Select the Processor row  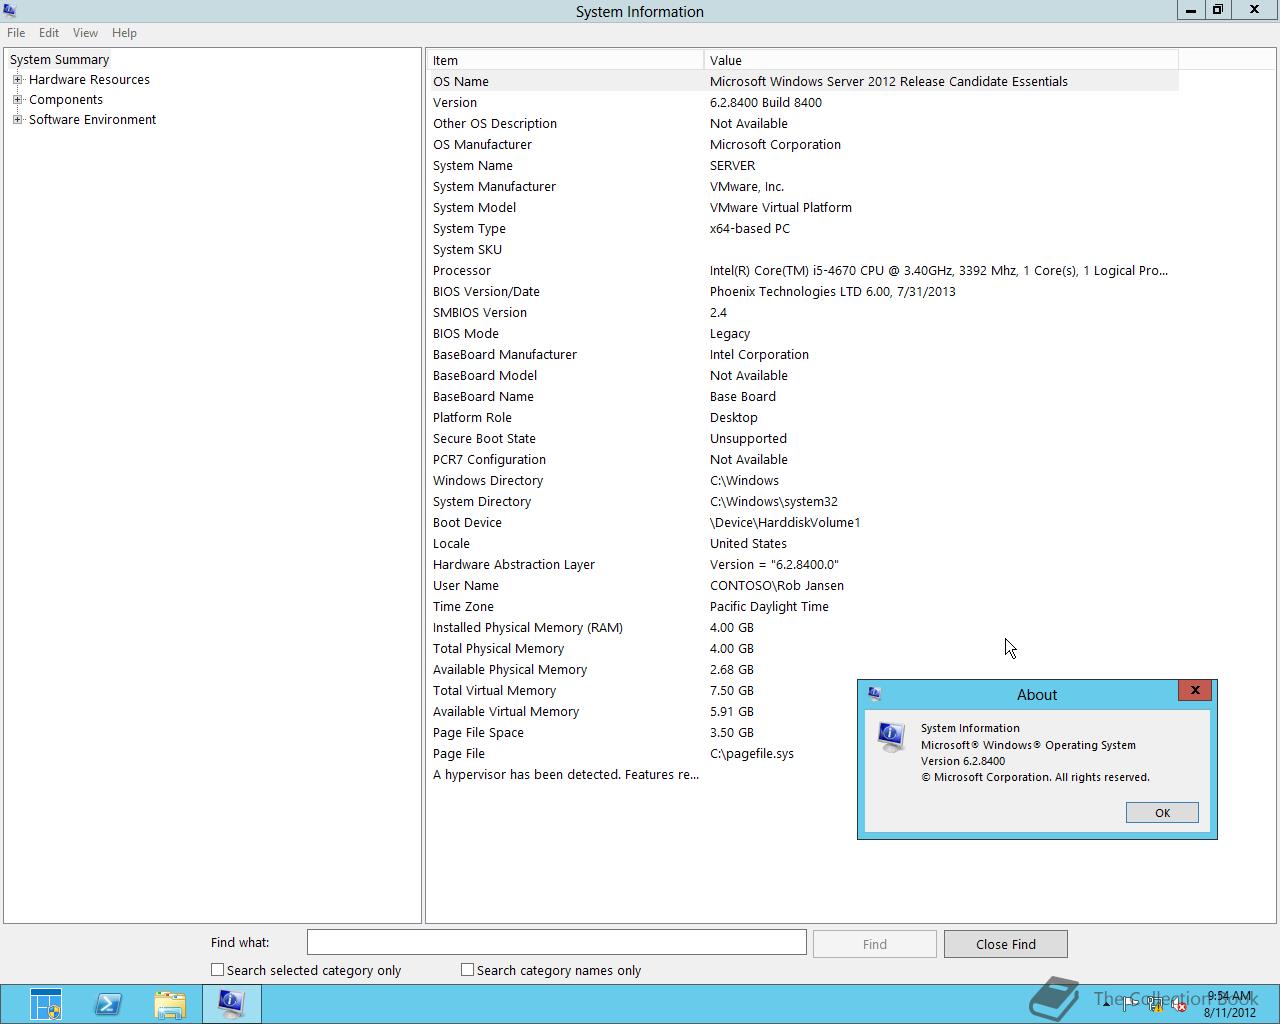pos(804,270)
